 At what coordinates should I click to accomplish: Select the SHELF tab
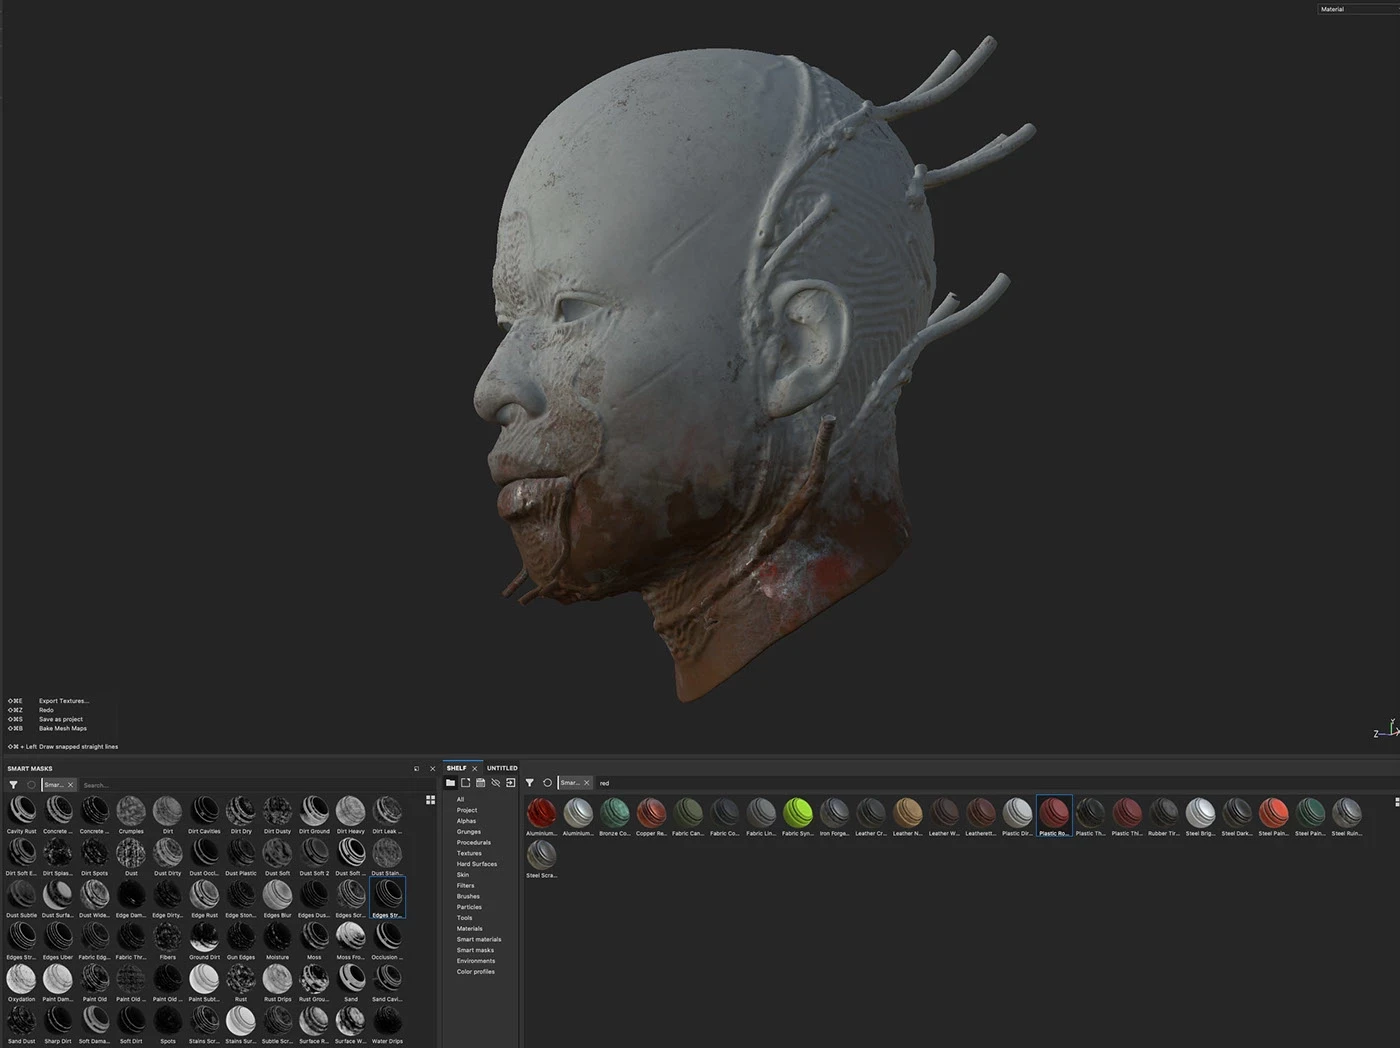coord(456,768)
